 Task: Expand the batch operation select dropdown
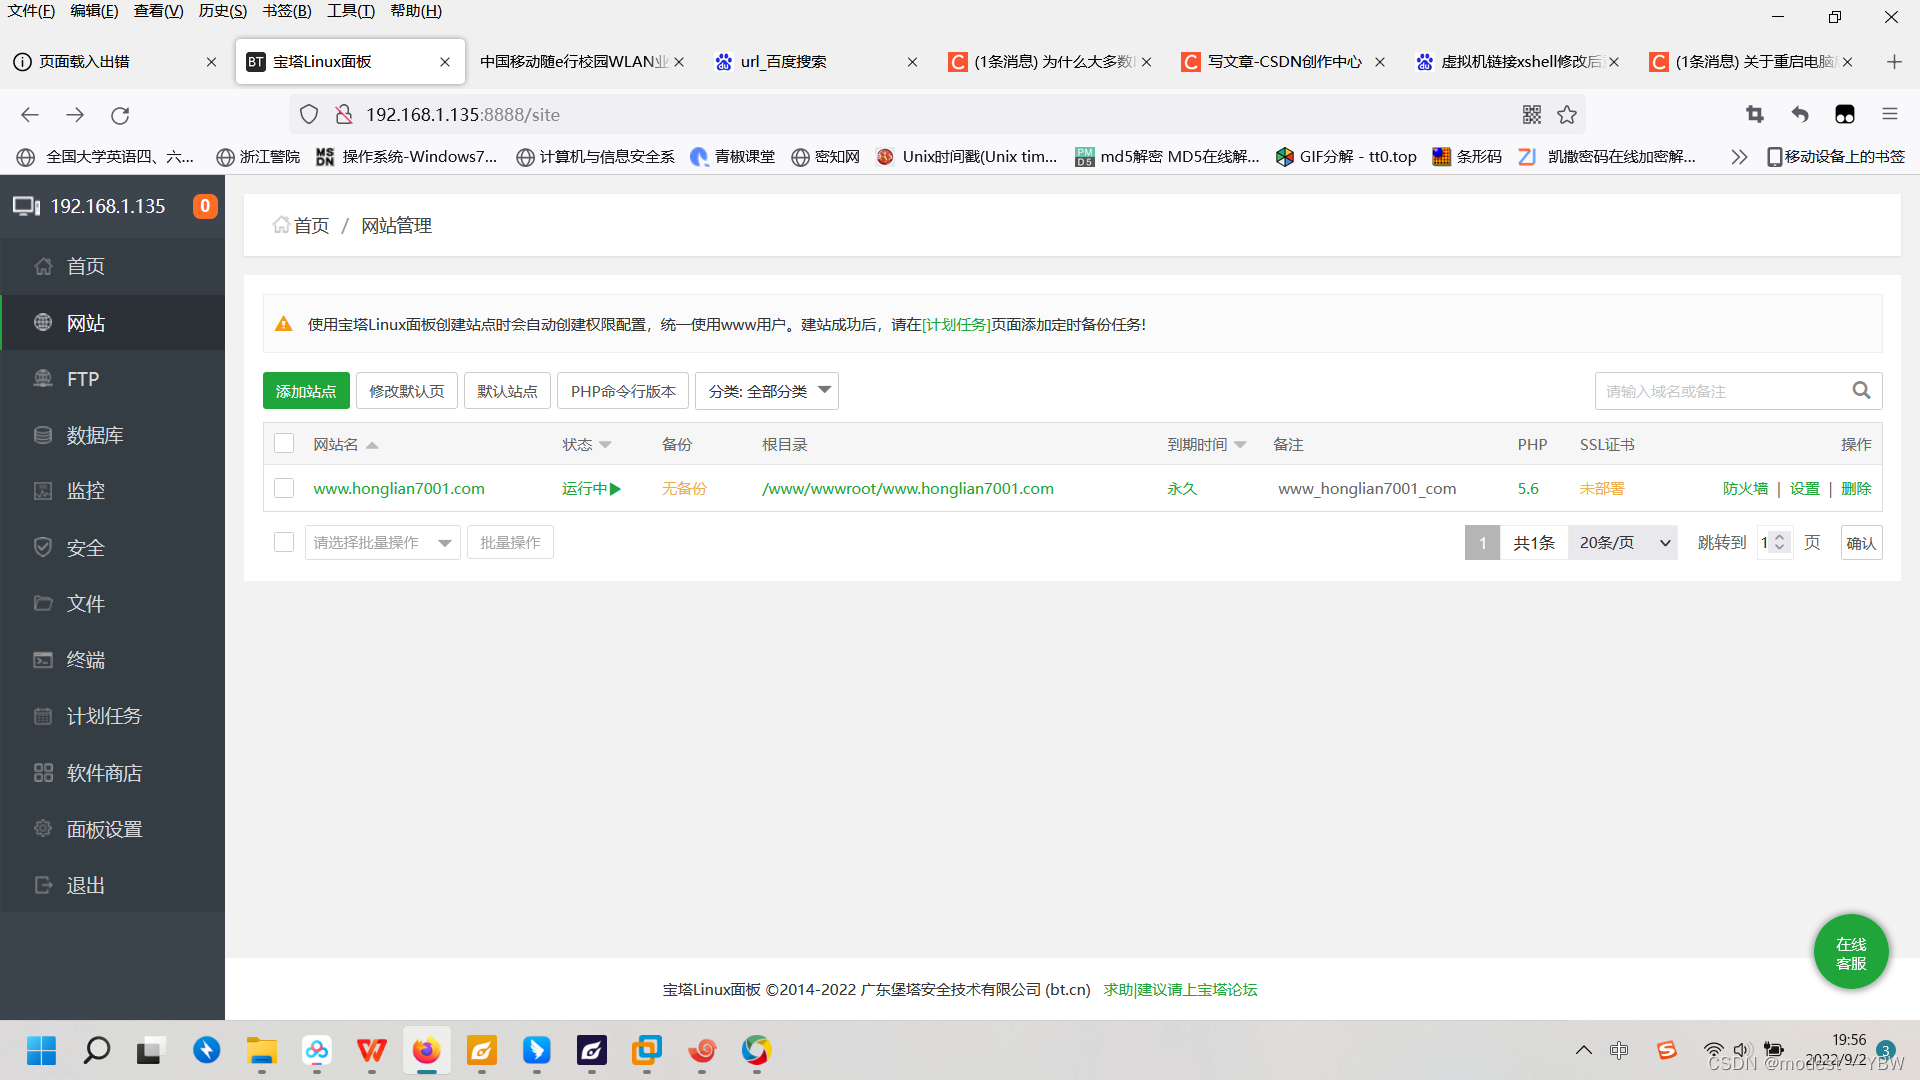tap(382, 543)
